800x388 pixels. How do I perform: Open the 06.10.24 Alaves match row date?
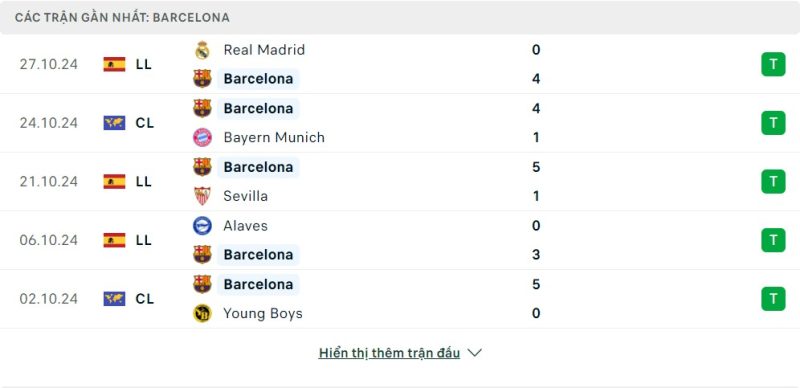pyautogui.click(x=49, y=240)
